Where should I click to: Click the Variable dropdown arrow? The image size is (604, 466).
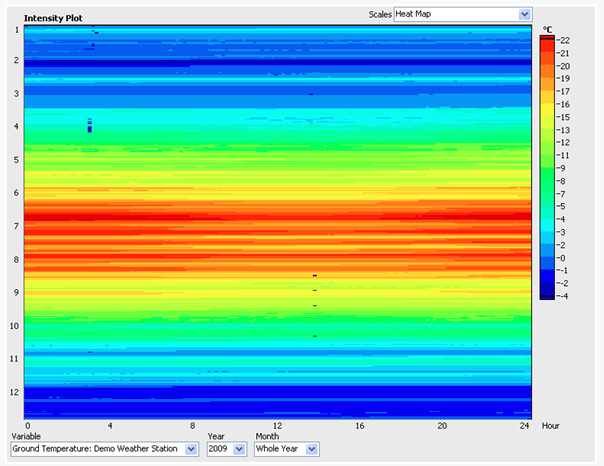click(191, 449)
